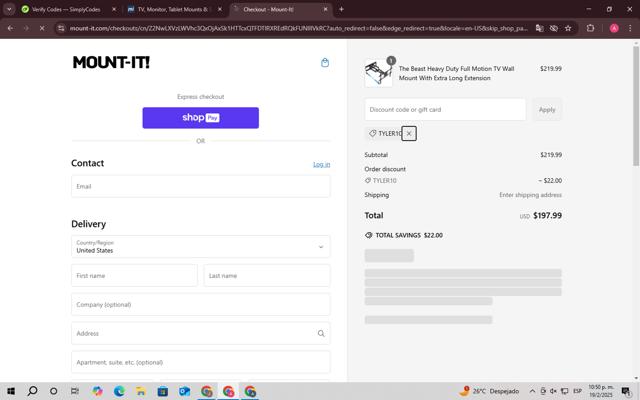Click the Beast TV wall mount thumbnail
Screen dimensions: 640x400
[378, 73]
